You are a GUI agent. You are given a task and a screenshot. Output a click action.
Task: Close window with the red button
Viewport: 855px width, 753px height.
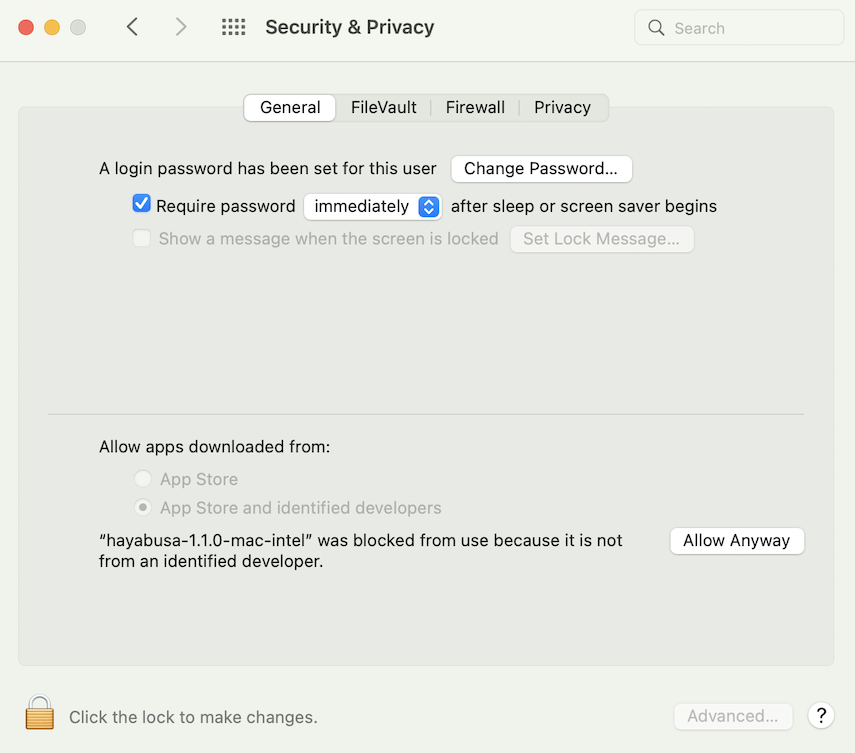pyautogui.click(x=26, y=27)
